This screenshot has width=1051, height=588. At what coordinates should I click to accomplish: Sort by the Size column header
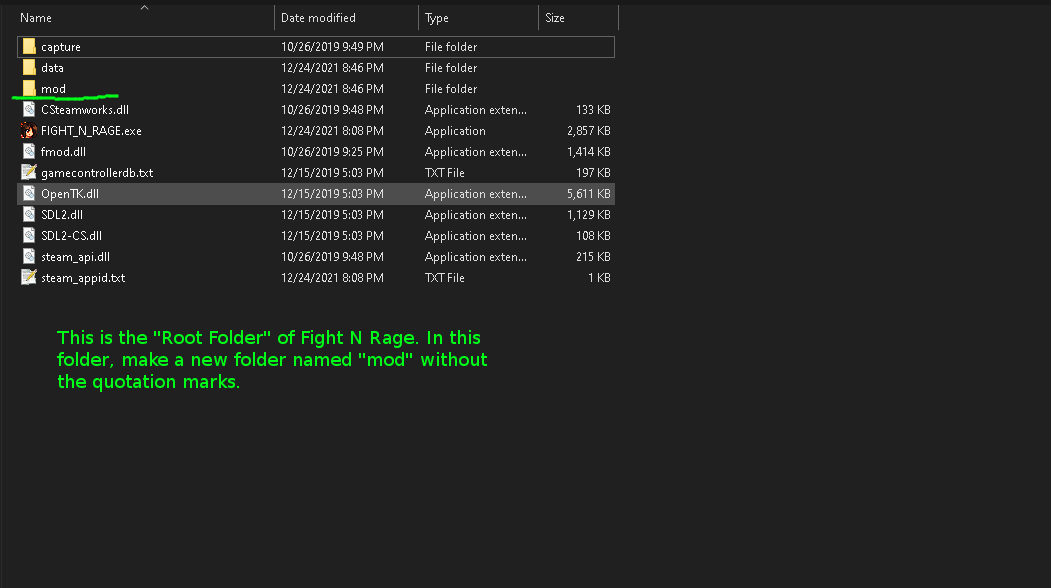click(555, 18)
